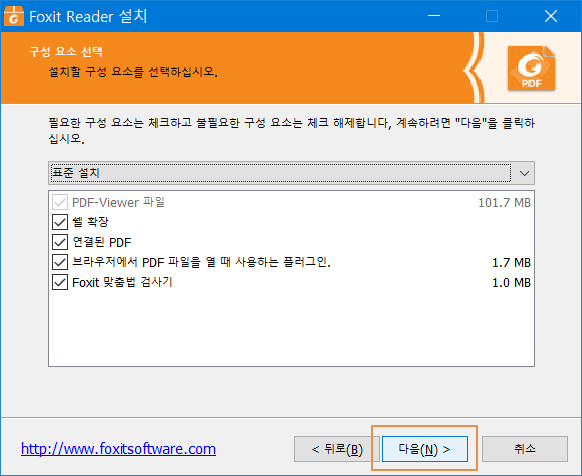The height and width of the screenshot is (476, 582).
Task: Click the 구성 요소 선택 heading
Action: [66, 51]
